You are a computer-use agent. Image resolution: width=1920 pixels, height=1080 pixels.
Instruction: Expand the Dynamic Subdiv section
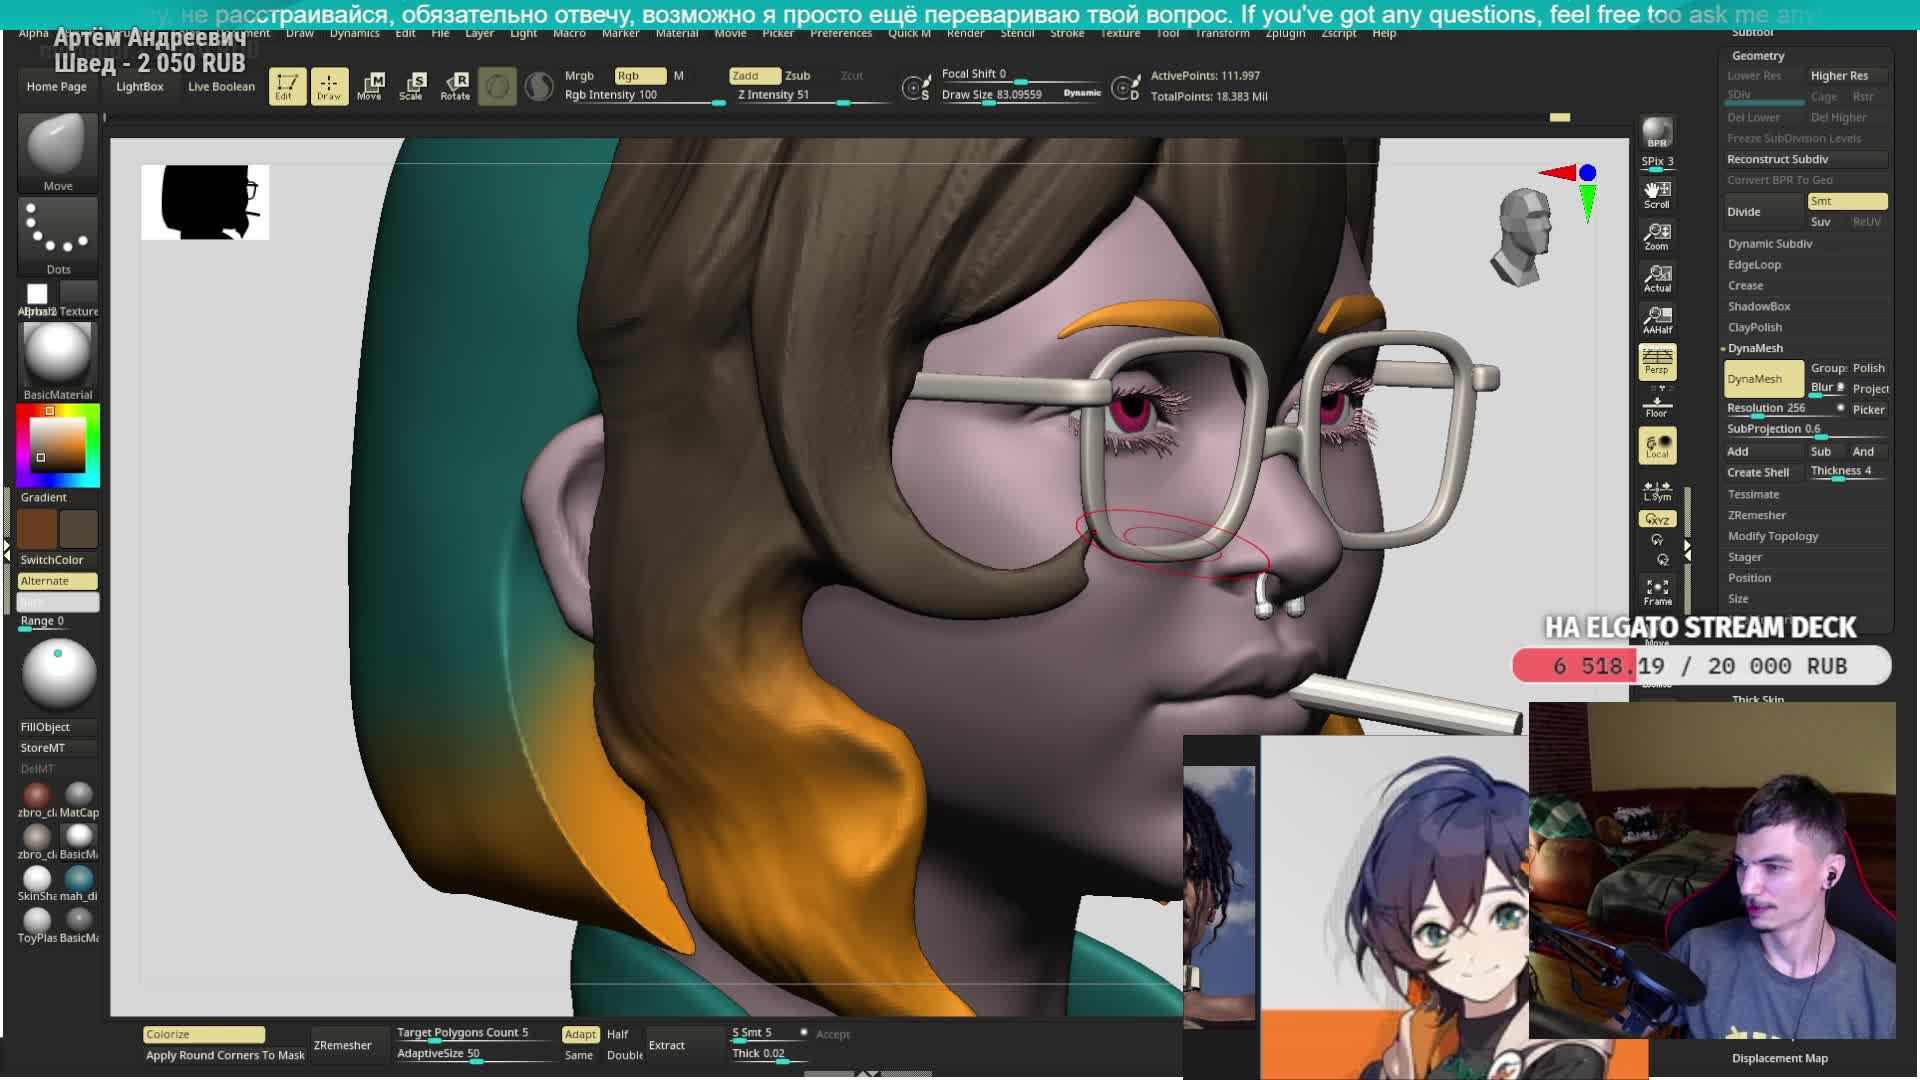(x=1770, y=244)
